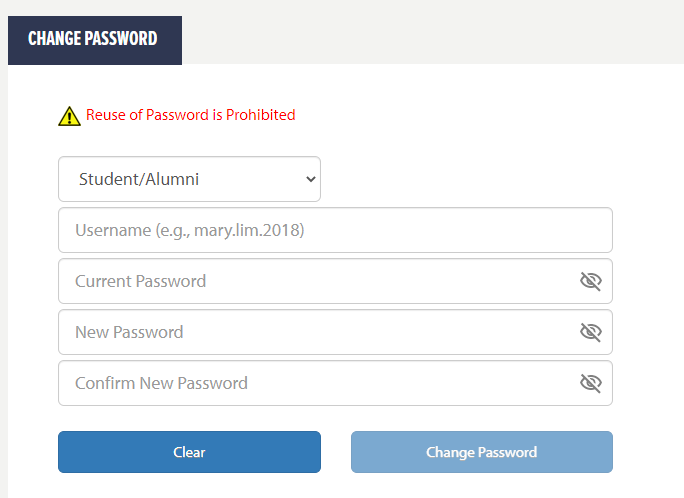Click the 'mary.lim.2018' username placeholder text
The height and width of the screenshot is (498, 684).
(251, 230)
